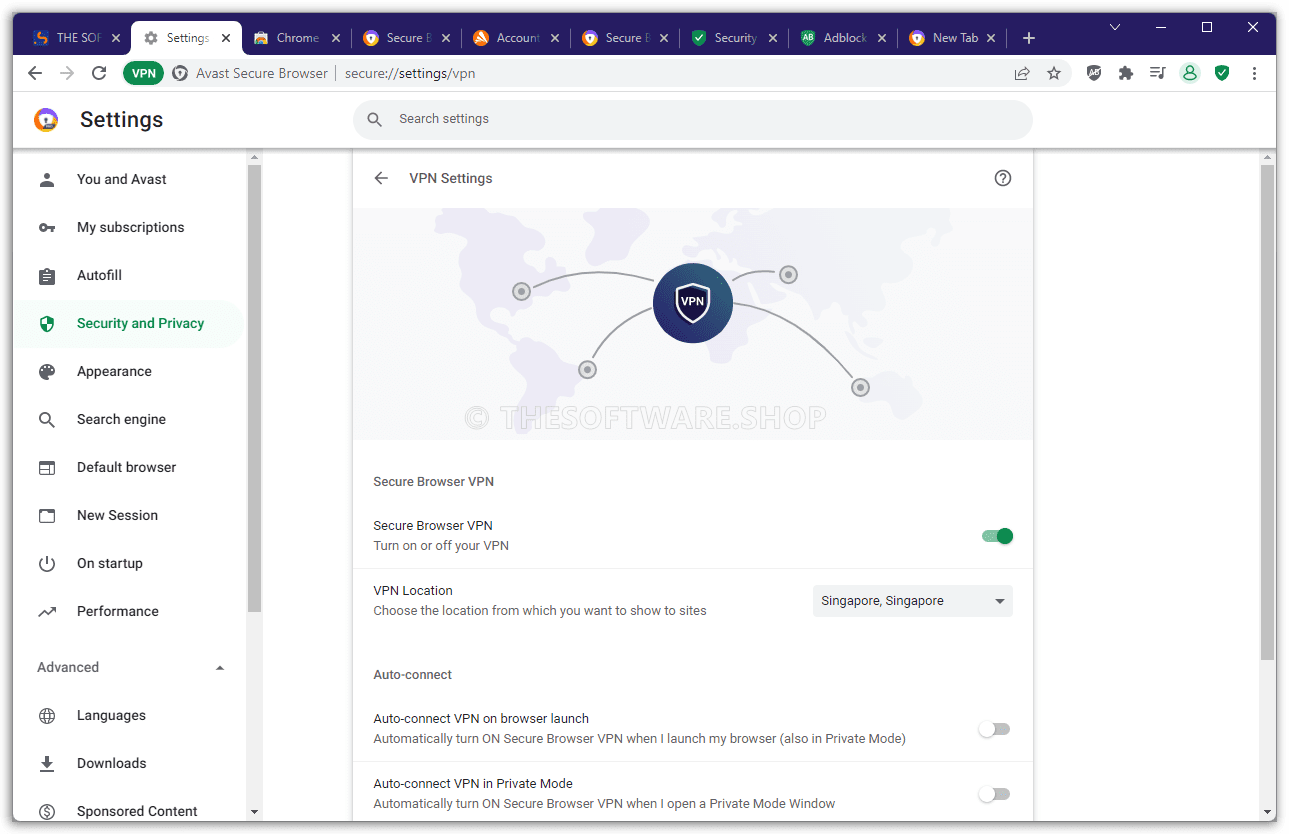Click the Search settings input field
Image resolution: width=1289 pixels, height=834 pixels.
click(693, 119)
